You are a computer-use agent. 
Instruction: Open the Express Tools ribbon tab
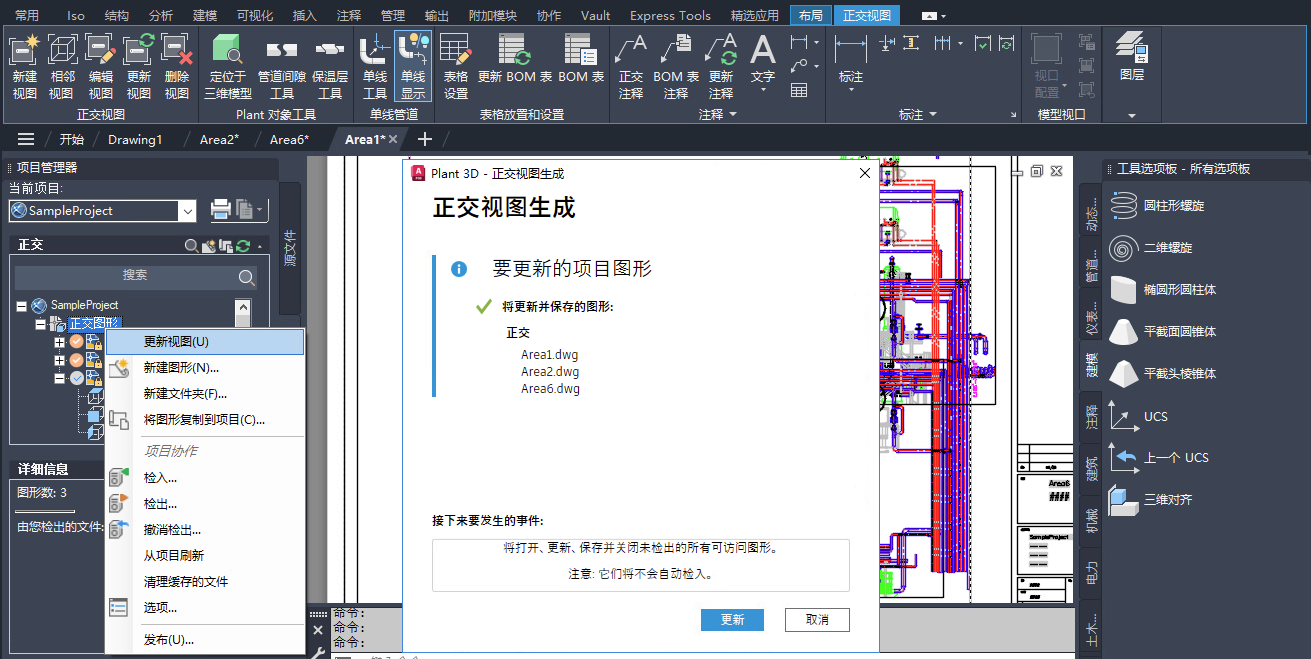pyautogui.click(x=670, y=15)
